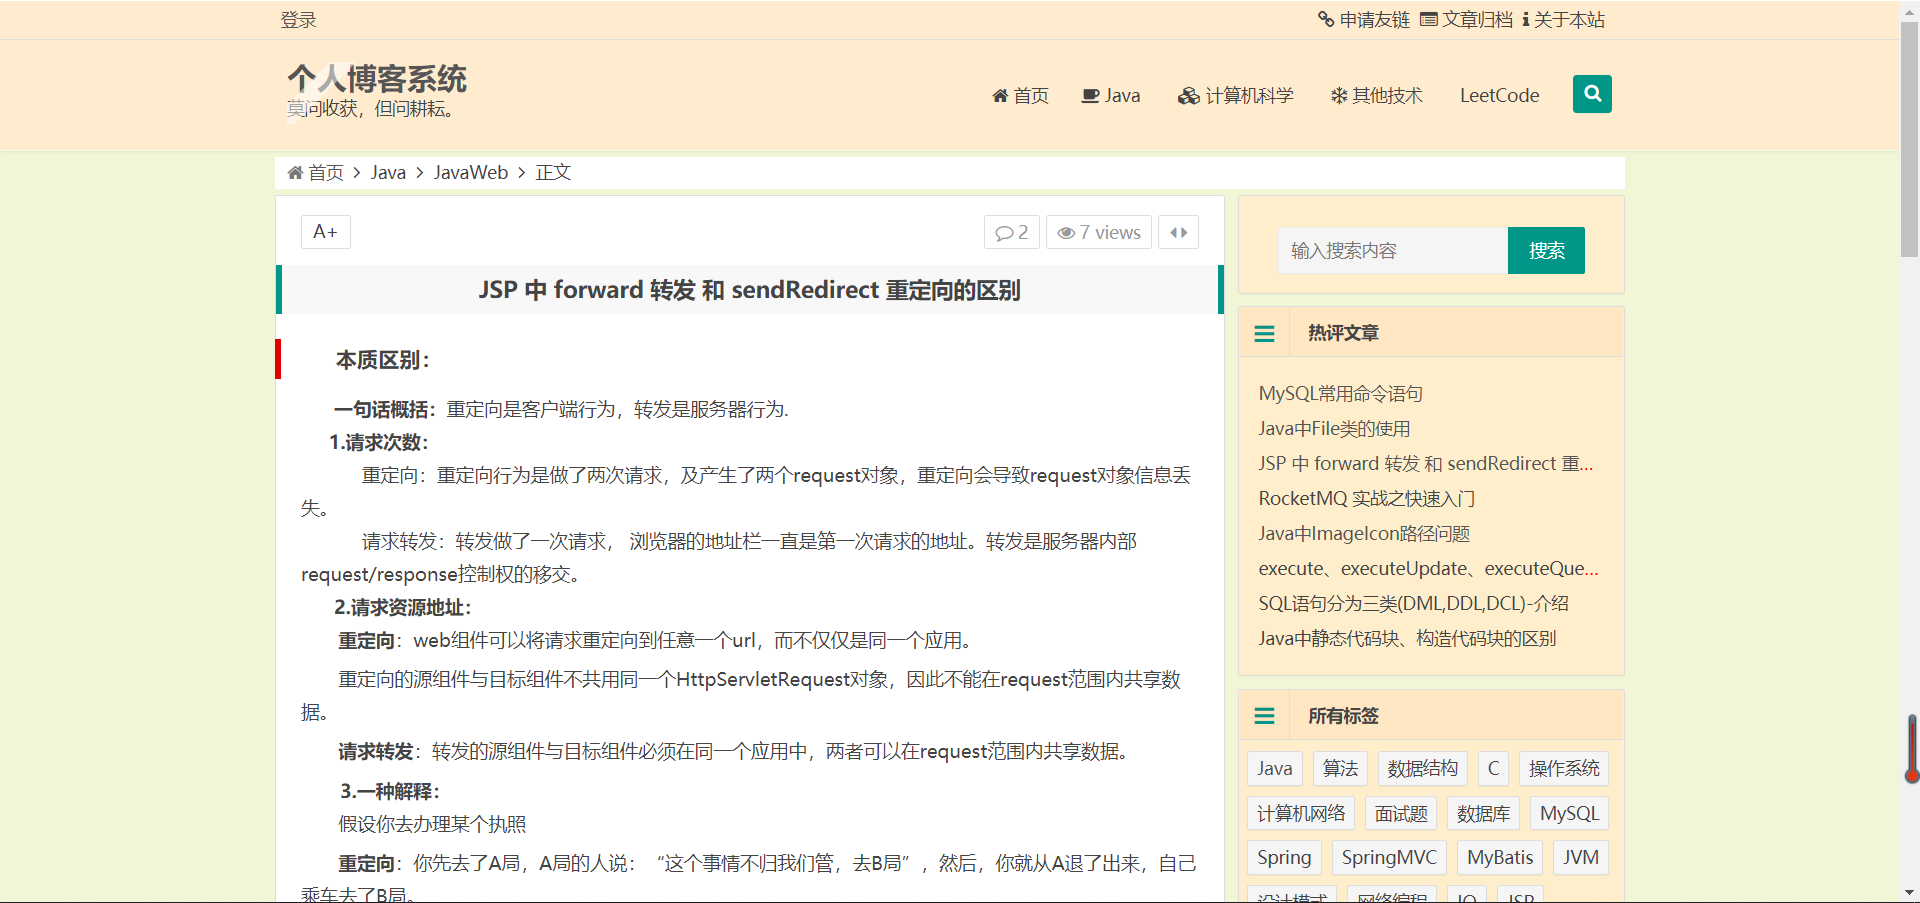
Task: Click the 搜索 search button
Action: 1546,250
